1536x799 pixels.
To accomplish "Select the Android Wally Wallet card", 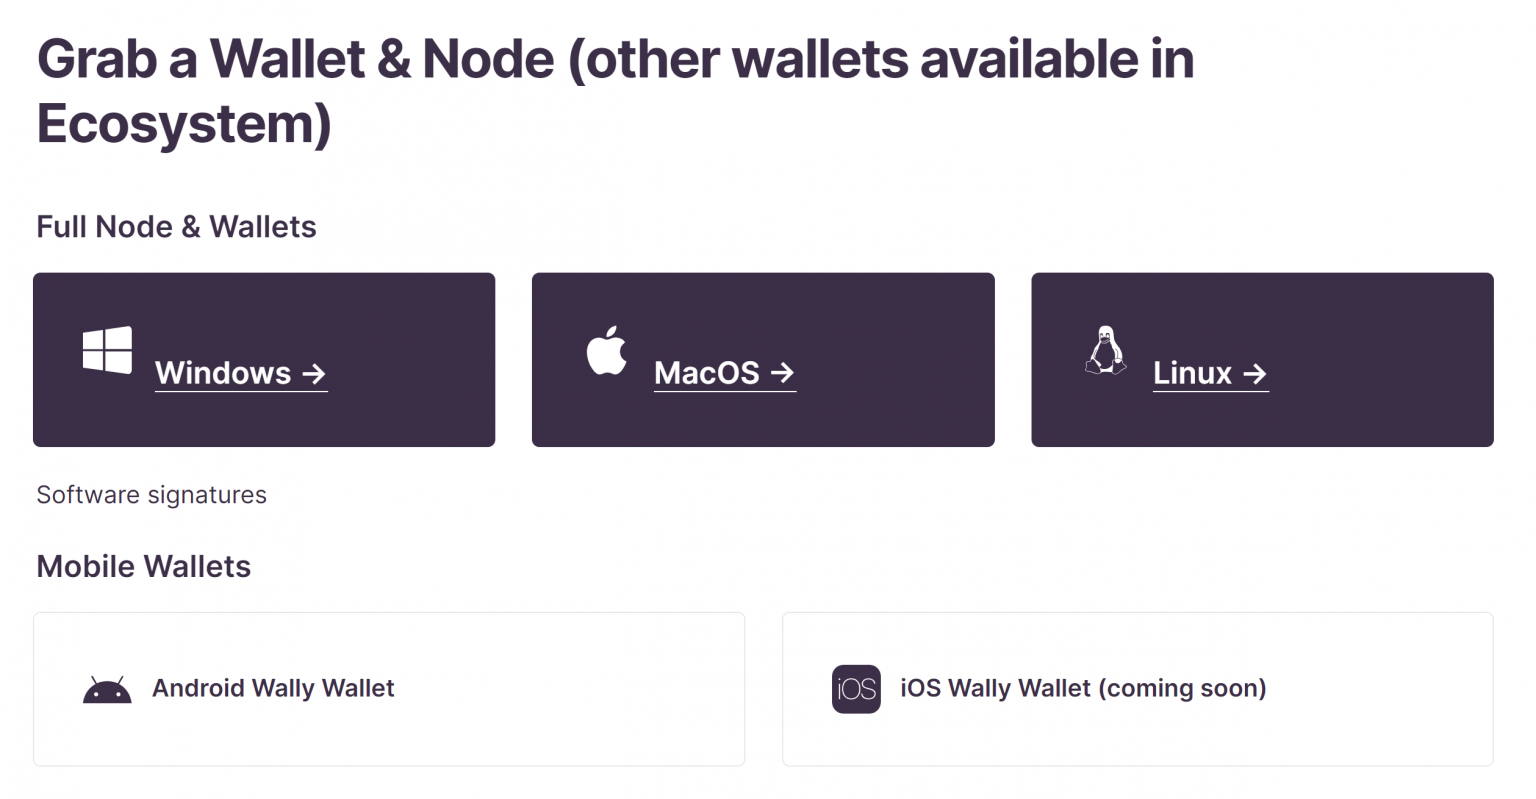I will coord(389,689).
